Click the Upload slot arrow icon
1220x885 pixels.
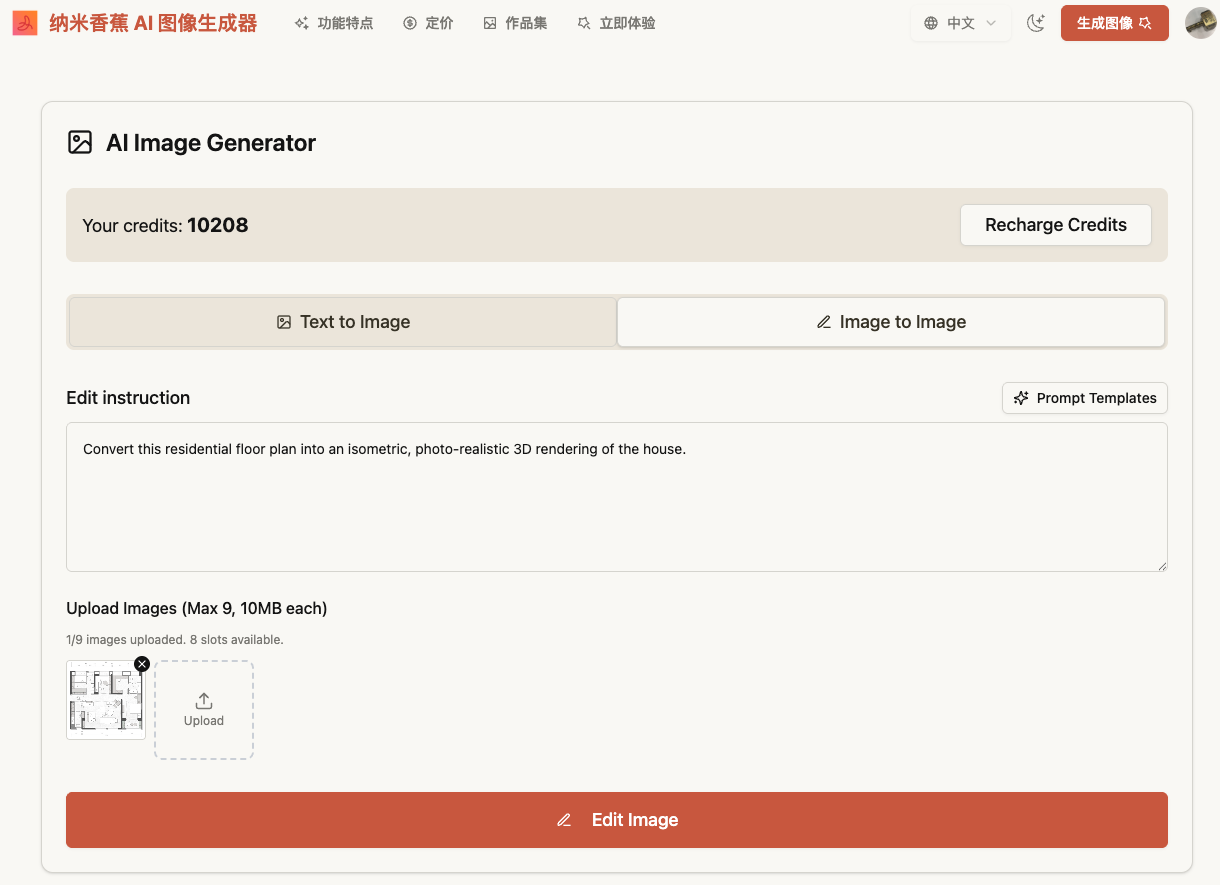click(x=204, y=700)
